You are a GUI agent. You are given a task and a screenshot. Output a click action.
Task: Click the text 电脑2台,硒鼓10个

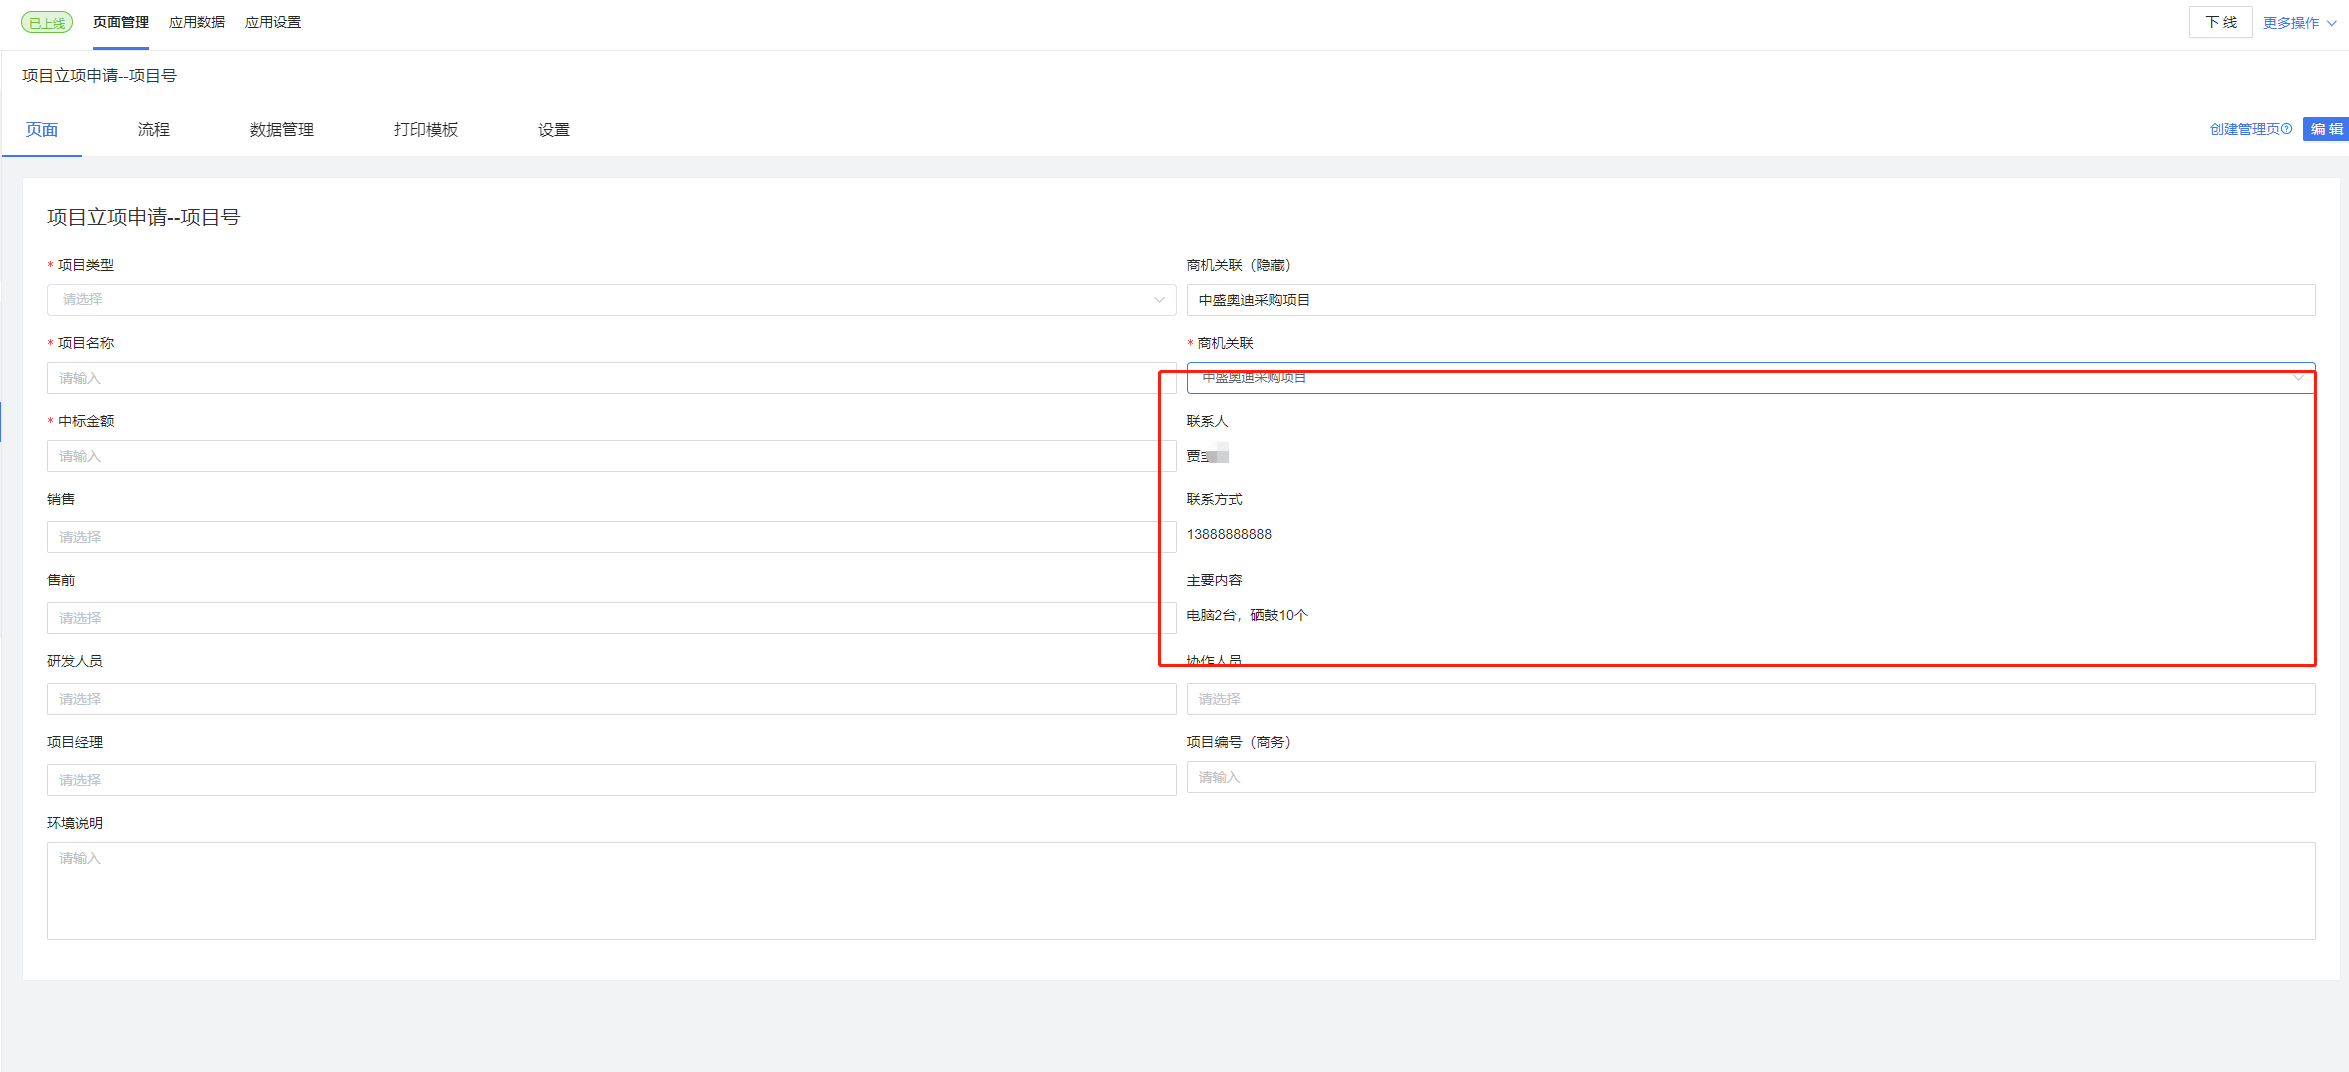pos(1247,615)
